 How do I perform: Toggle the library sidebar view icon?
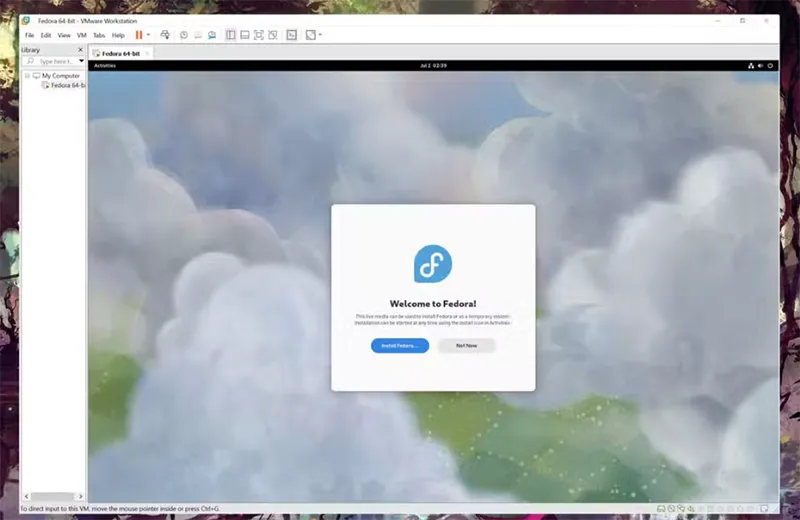tap(231, 35)
